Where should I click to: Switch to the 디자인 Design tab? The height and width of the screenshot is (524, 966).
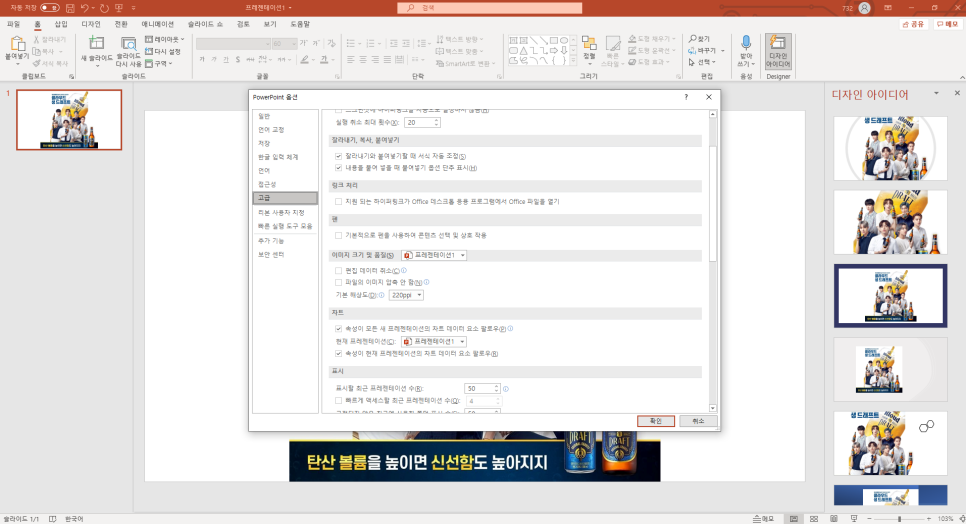(91, 24)
